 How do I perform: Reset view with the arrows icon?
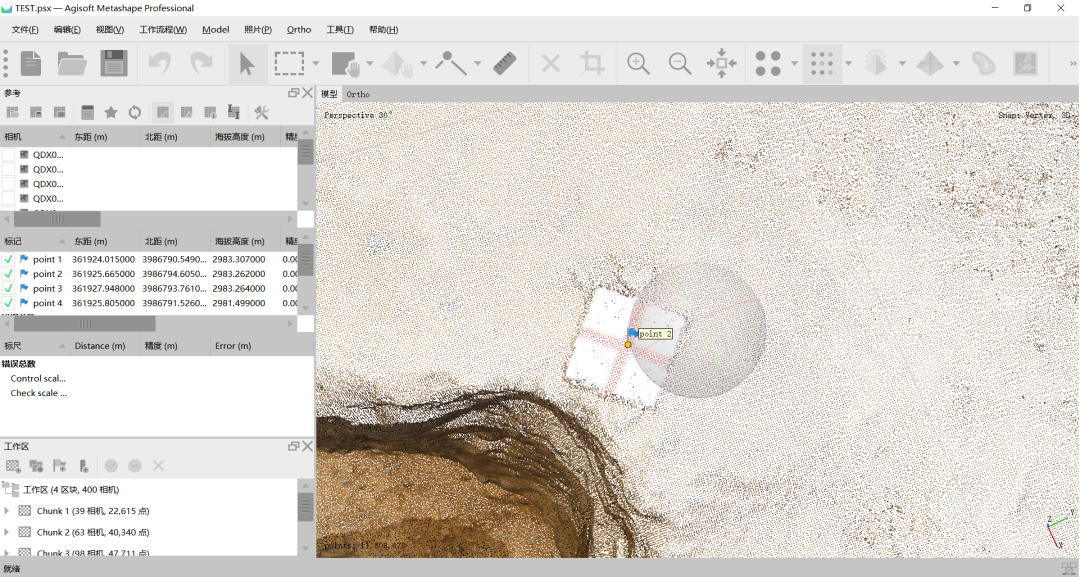click(721, 63)
